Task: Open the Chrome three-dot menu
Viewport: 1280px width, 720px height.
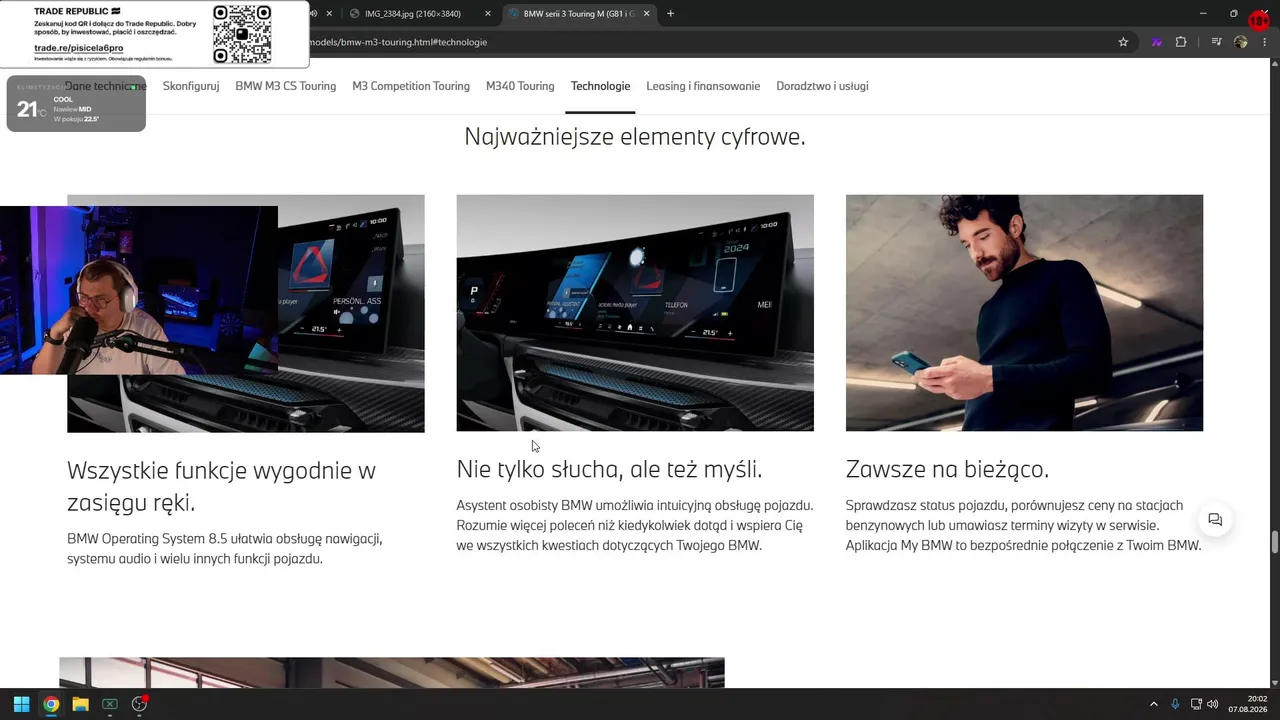Action: click(1265, 42)
